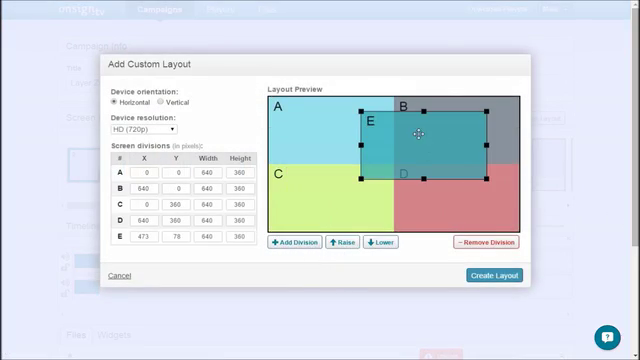Click the right-middle resize handle of division E
This screenshot has height=360, width=640.
487,145
